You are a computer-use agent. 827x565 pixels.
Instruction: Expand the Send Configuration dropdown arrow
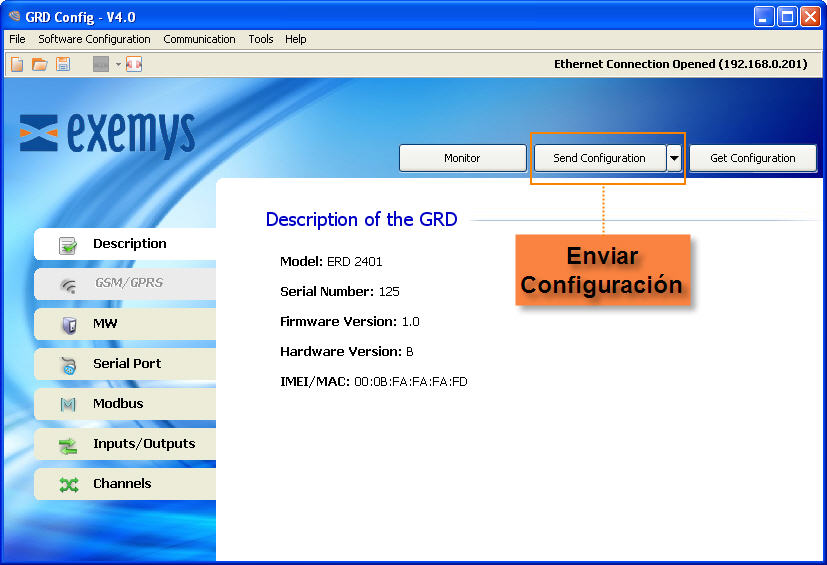pos(675,158)
